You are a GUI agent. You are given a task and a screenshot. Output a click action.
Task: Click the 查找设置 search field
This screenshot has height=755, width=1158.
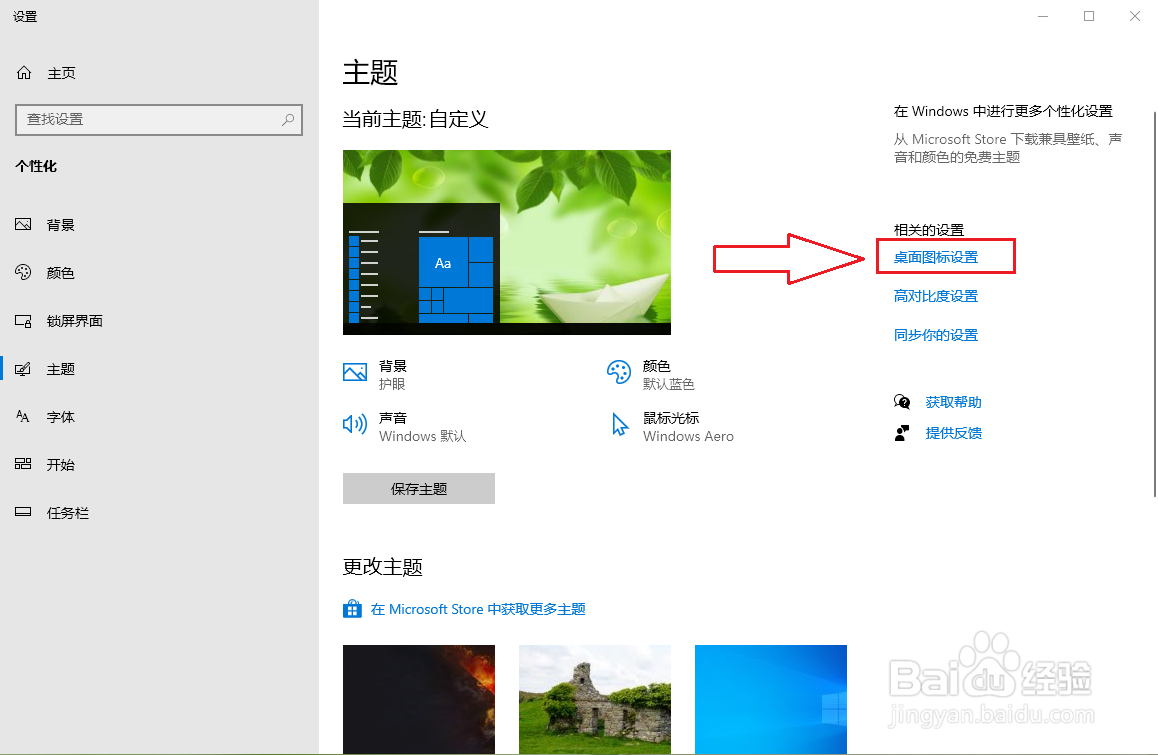pyautogui.click(x=159, y=120)
